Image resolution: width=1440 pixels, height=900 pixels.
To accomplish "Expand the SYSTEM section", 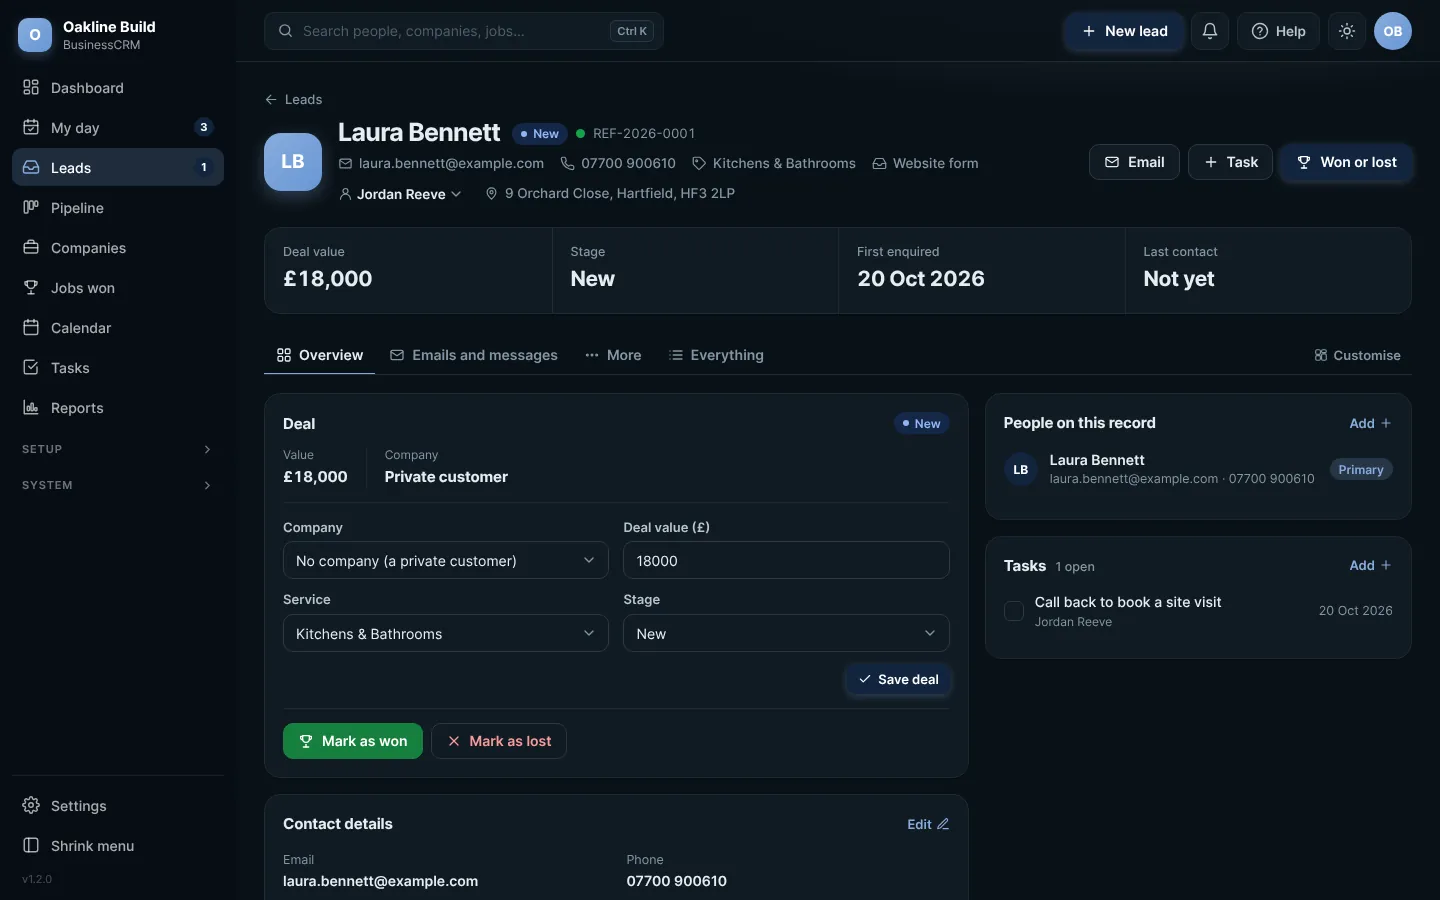I will coord(118,486).
